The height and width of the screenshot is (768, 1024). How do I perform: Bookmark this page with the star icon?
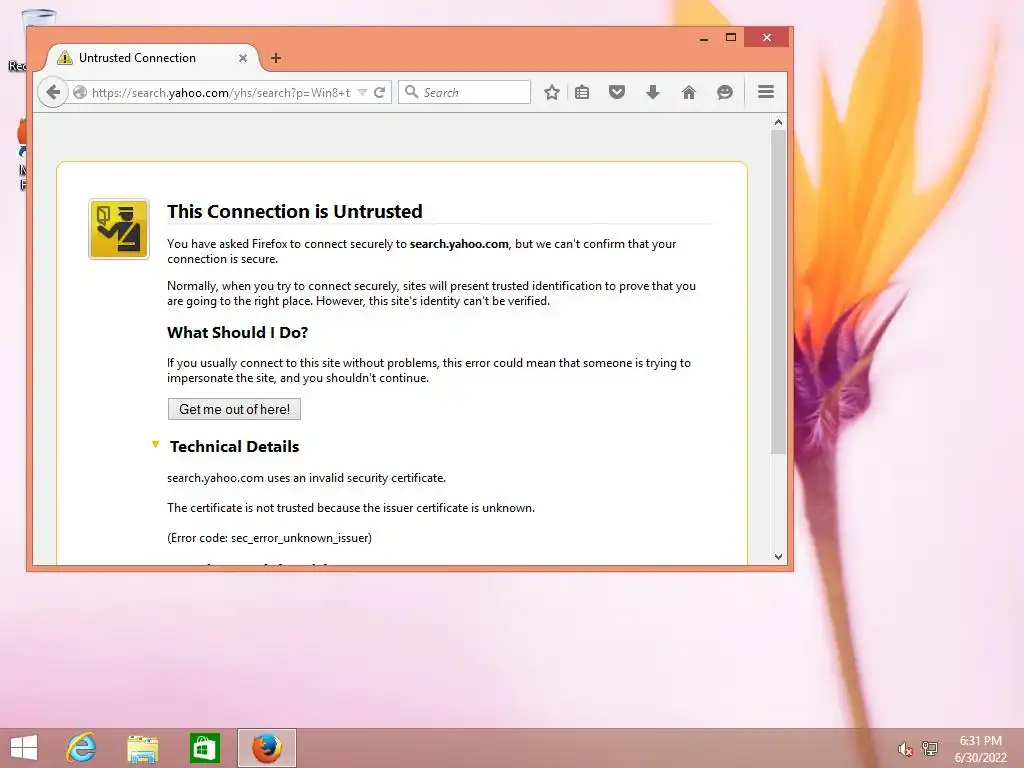pyautogui.click(x=552, y=92)
